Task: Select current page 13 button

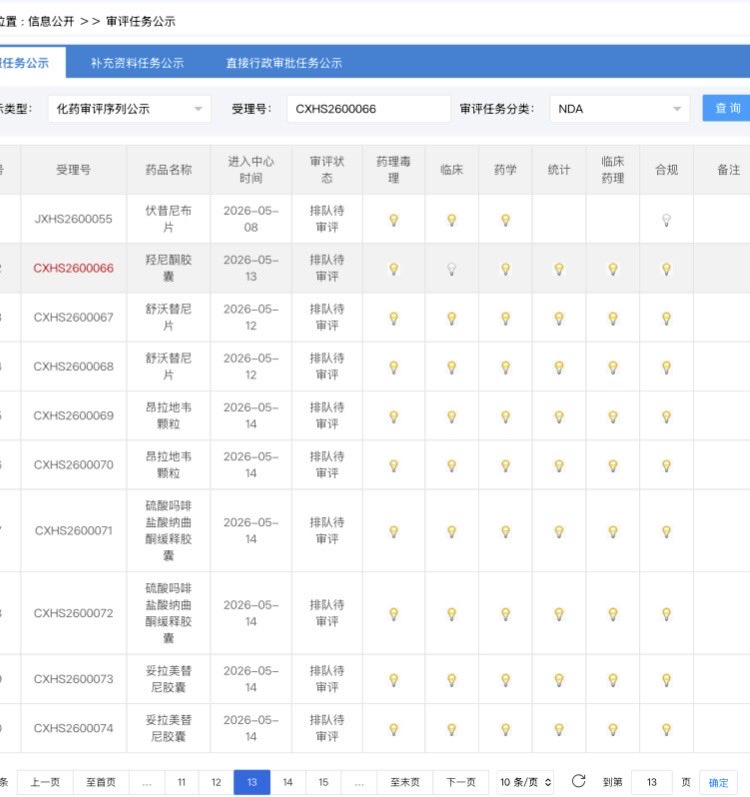Action: coord(252,782)
